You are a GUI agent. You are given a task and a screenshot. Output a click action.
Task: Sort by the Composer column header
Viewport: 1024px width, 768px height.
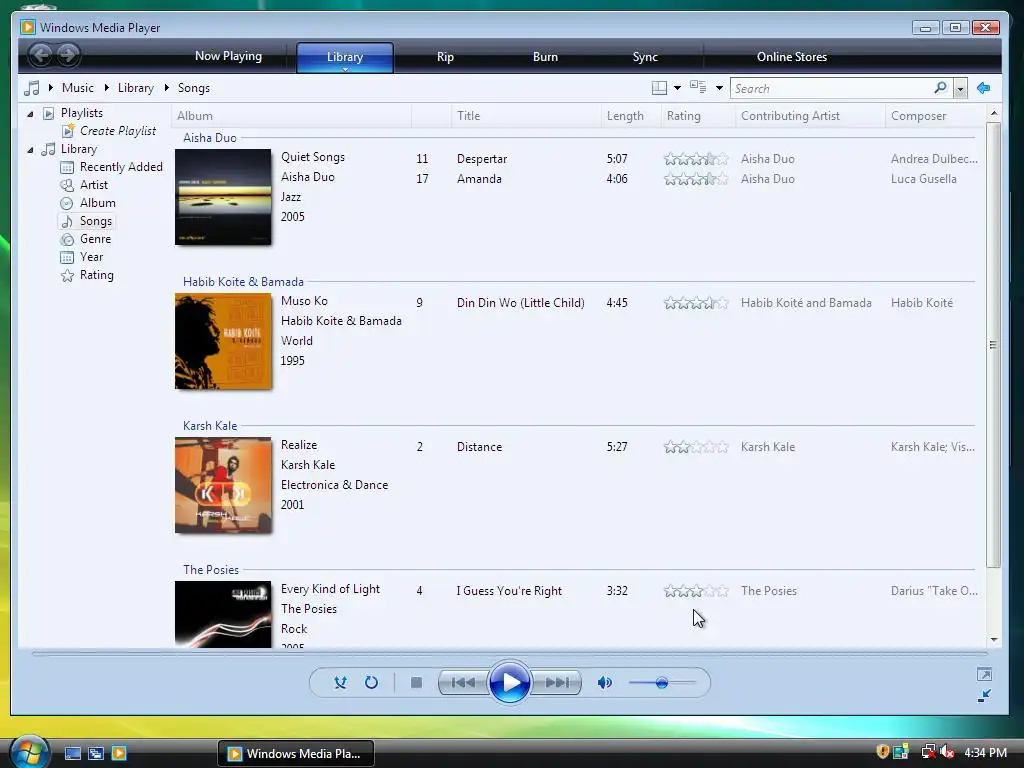pyautogui.click(x=935, y=116)
